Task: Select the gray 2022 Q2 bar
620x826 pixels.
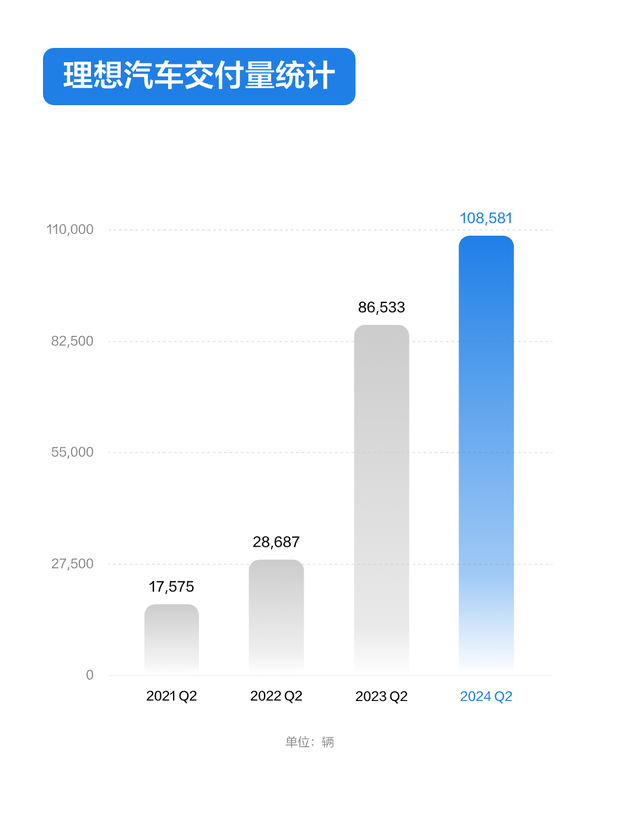Action: (x=276, y=616)
